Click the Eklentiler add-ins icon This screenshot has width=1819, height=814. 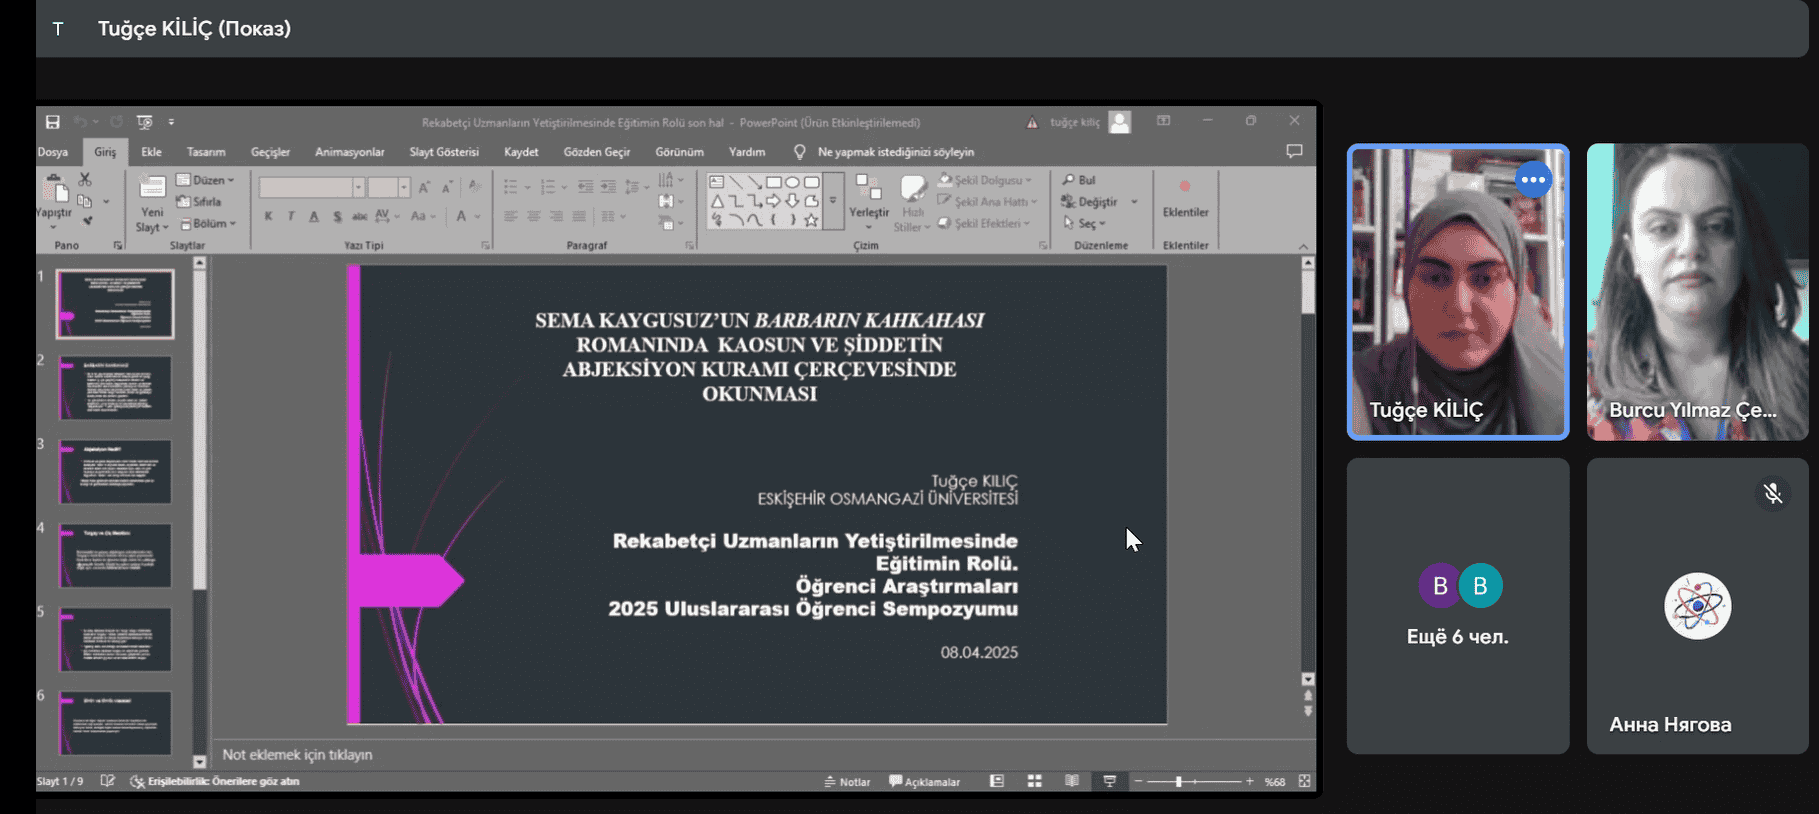(x=1185, y=188)
